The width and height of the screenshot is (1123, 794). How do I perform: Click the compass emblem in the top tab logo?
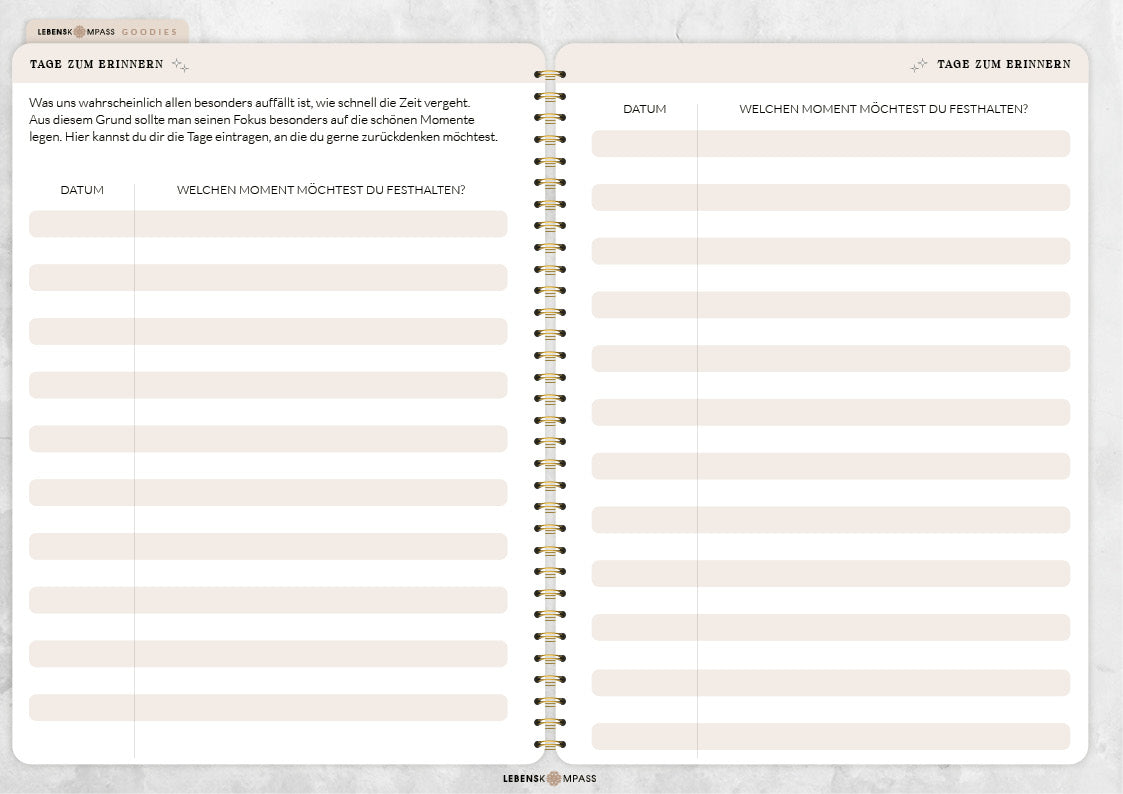79,32
